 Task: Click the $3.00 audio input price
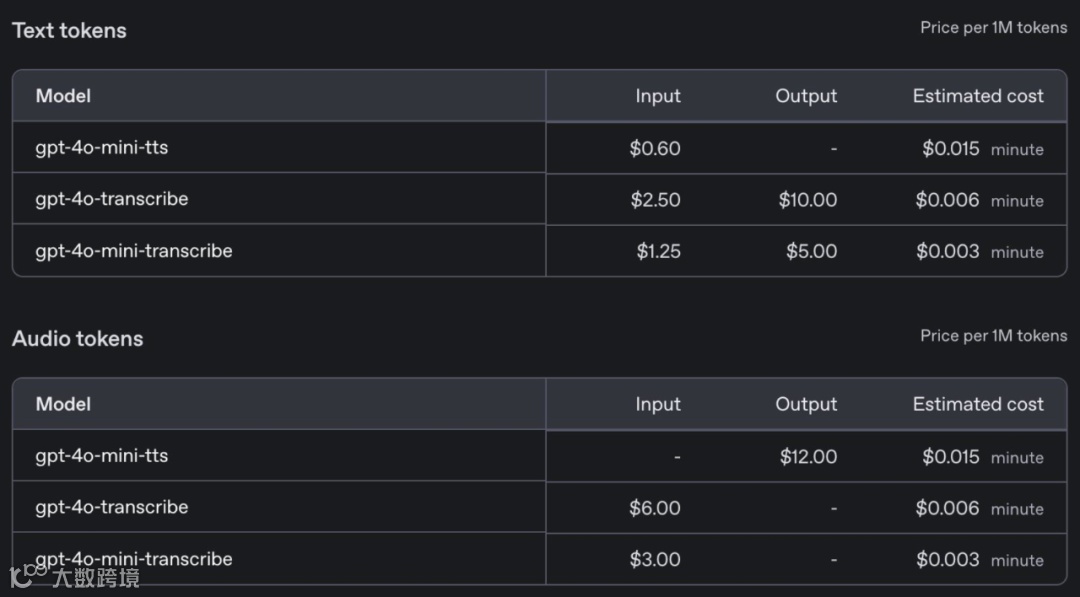(654, 559)
